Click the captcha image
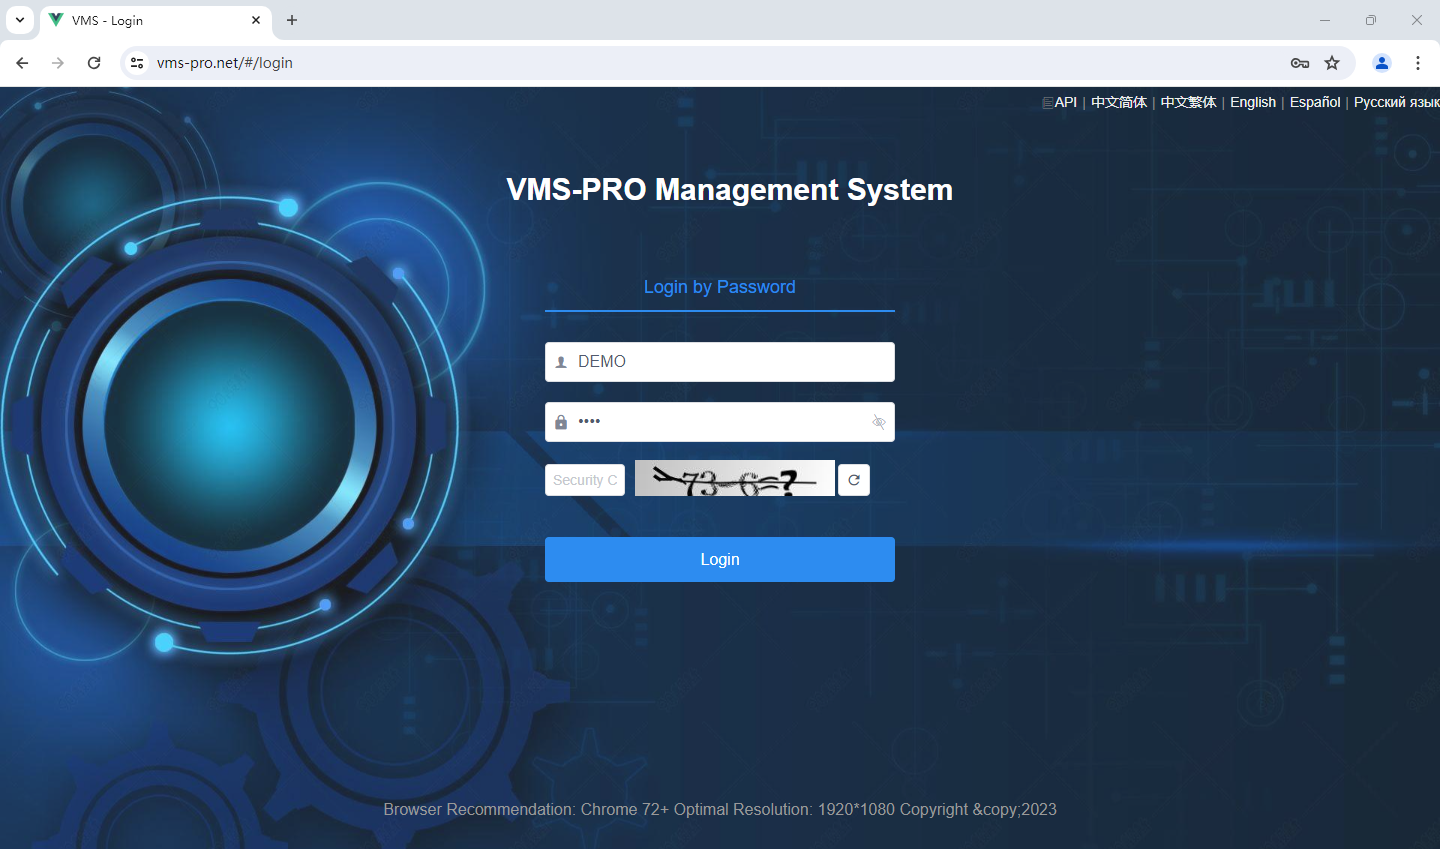Viewport: 1440px width, 849px height. pyautogui.click(x=735, y=478)
